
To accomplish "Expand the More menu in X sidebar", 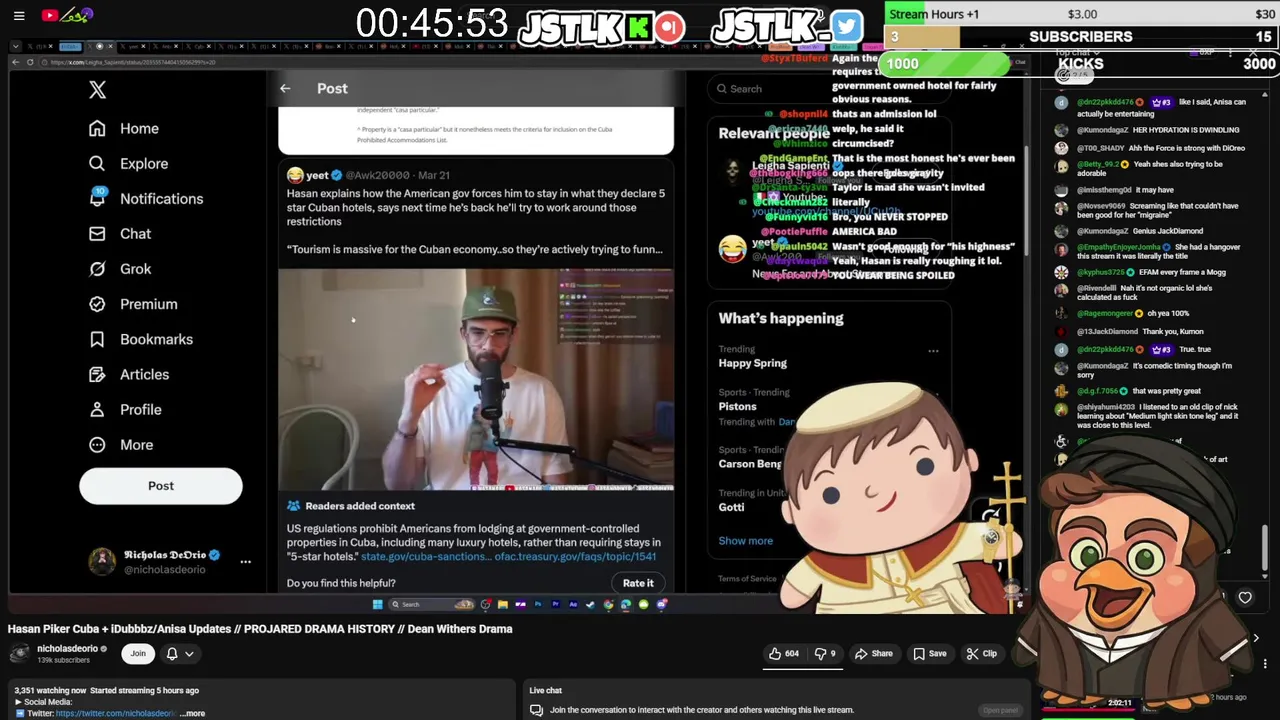I will click(x=121, y=445).
